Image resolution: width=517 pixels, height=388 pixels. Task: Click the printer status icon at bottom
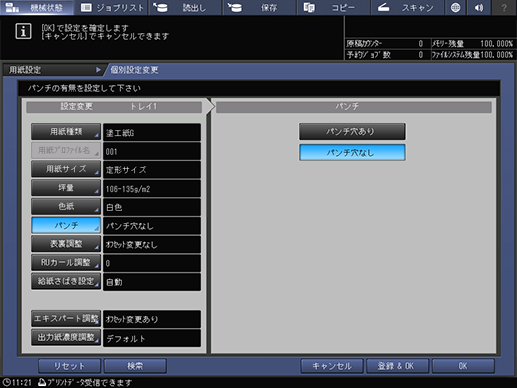tap(42, 382)
